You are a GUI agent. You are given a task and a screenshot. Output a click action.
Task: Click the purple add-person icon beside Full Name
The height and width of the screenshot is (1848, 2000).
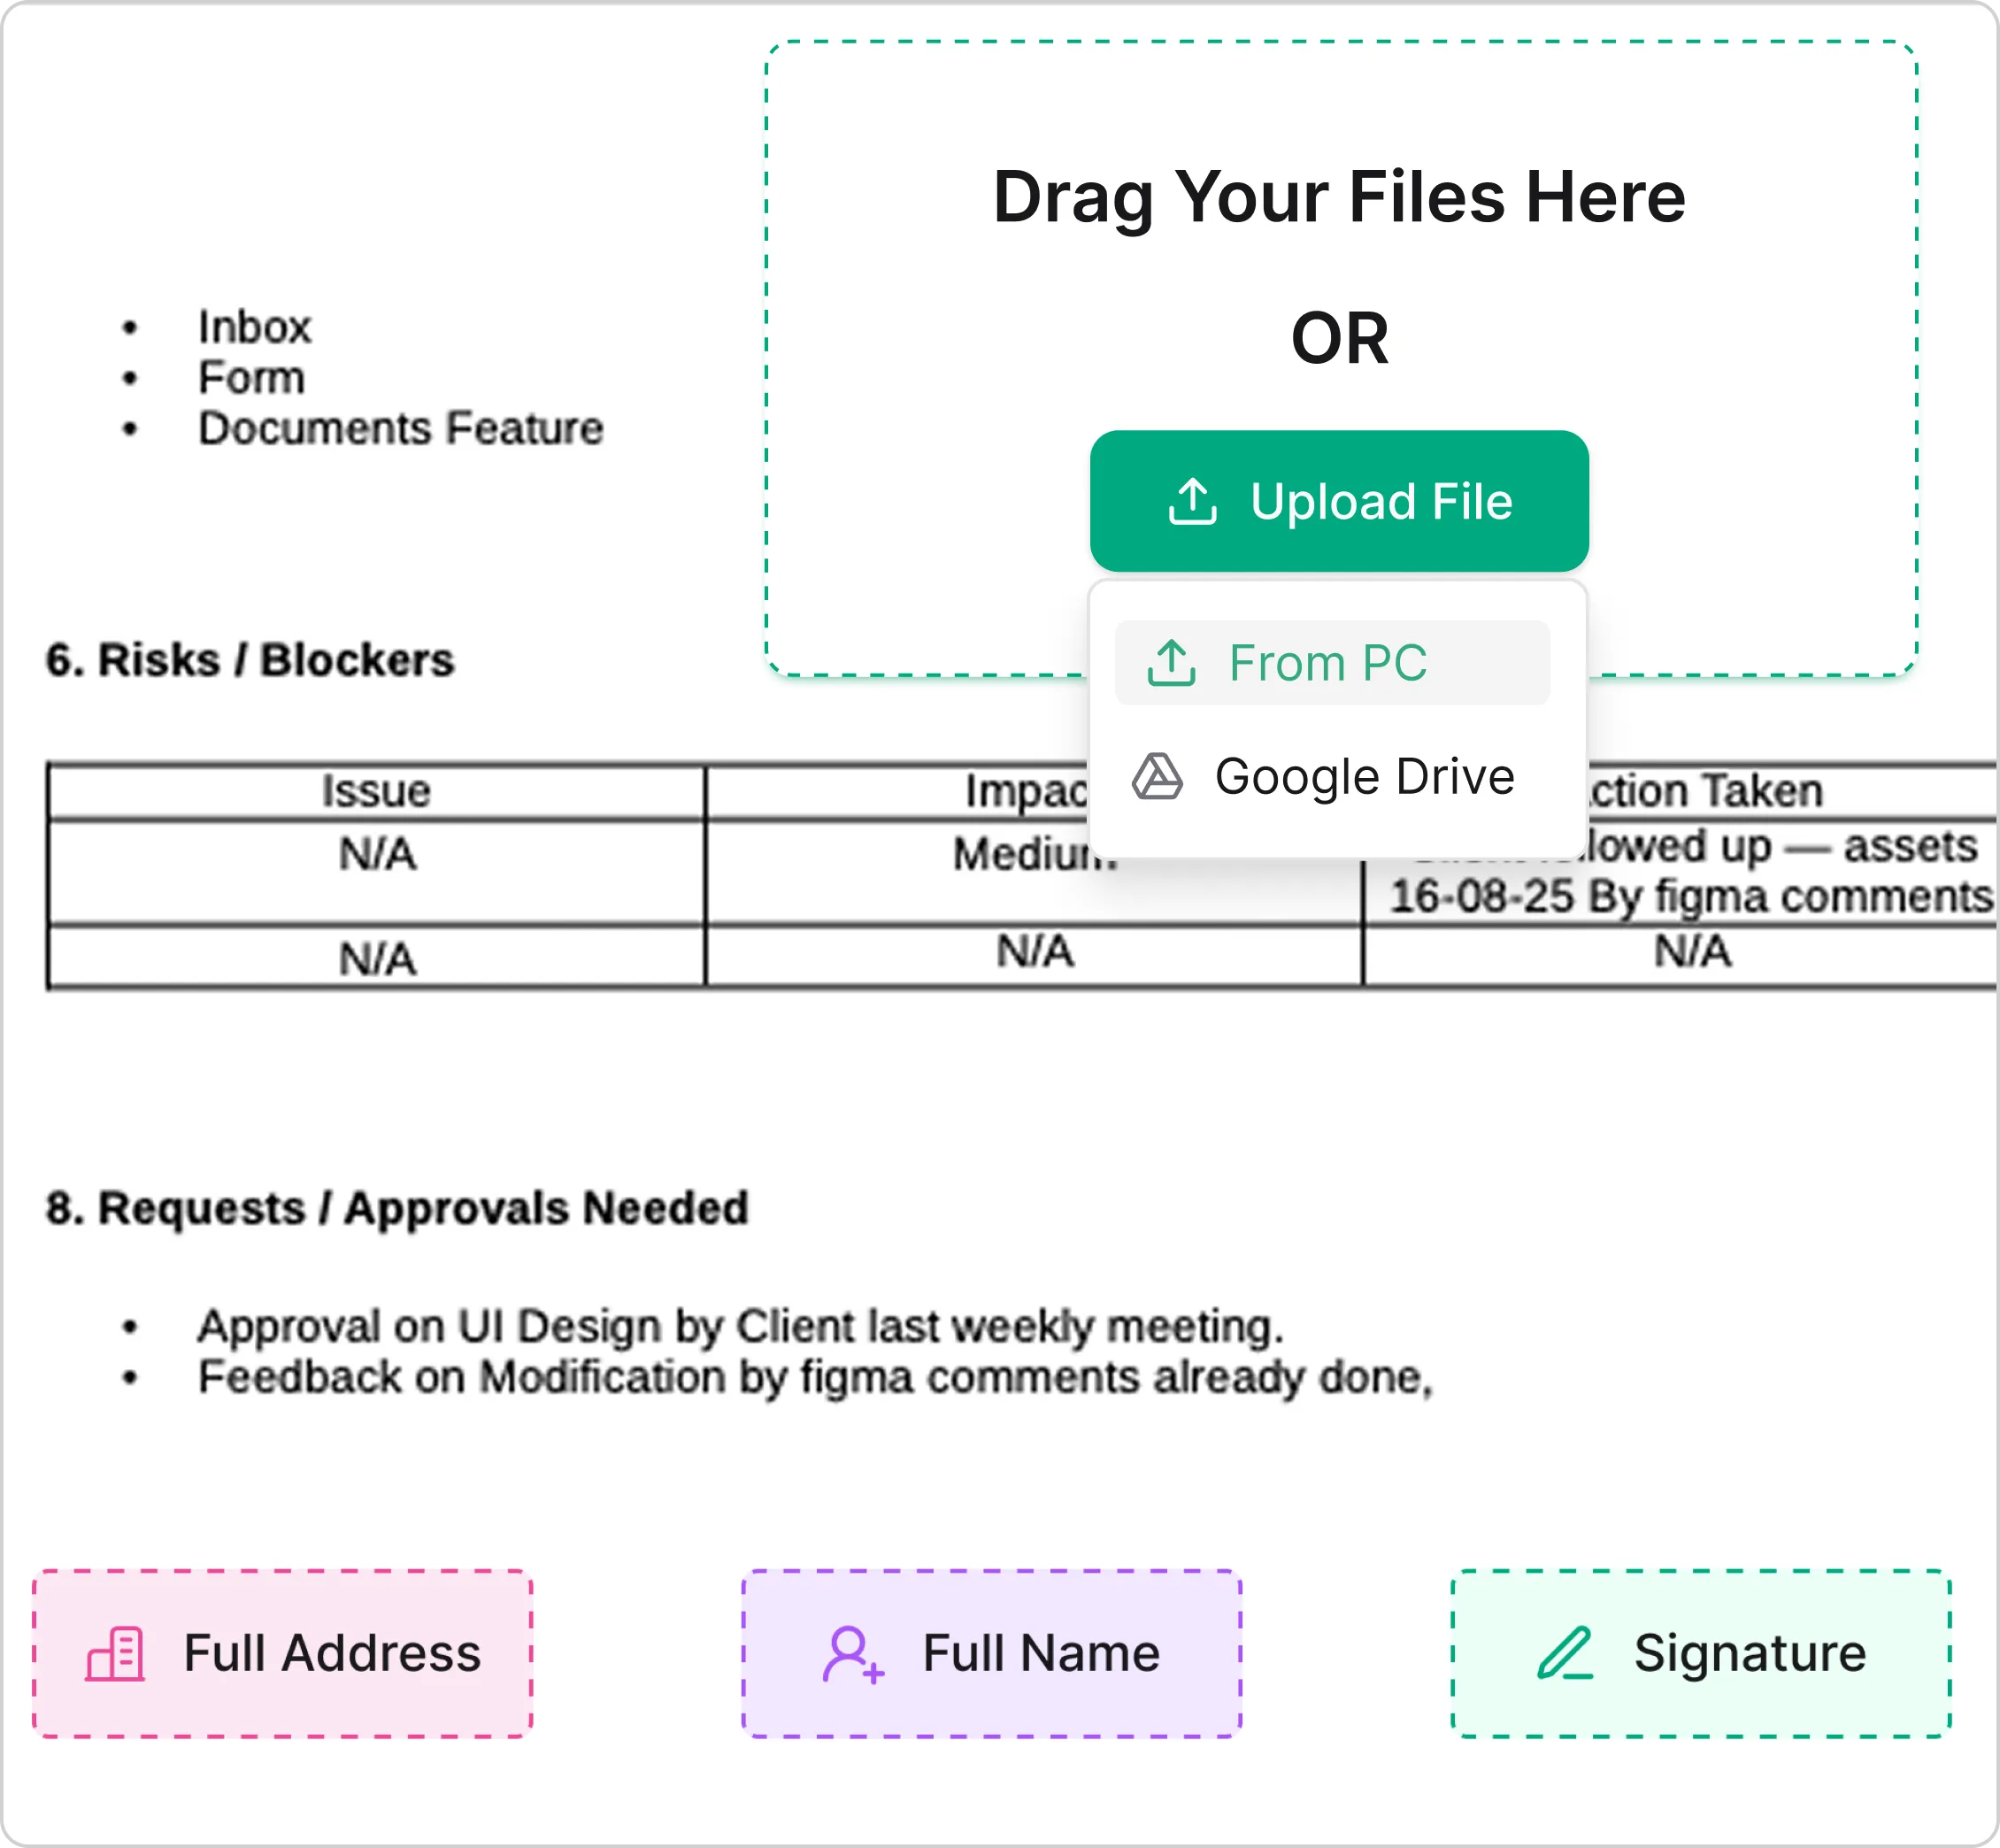[852, 1653]
